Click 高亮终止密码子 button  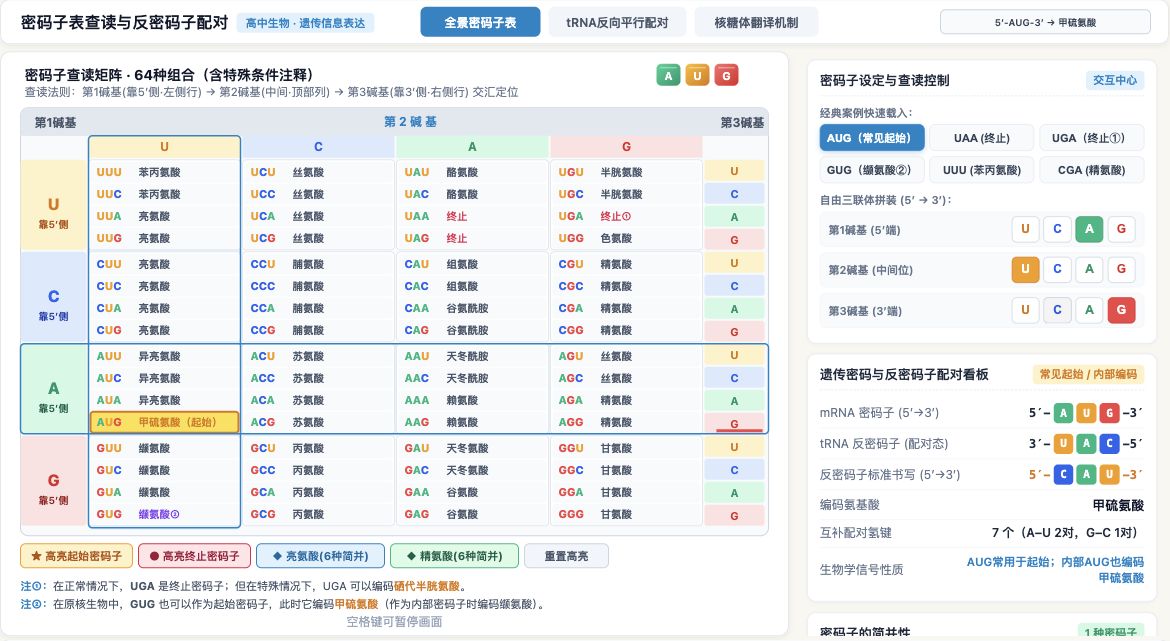tap(194, 556)
